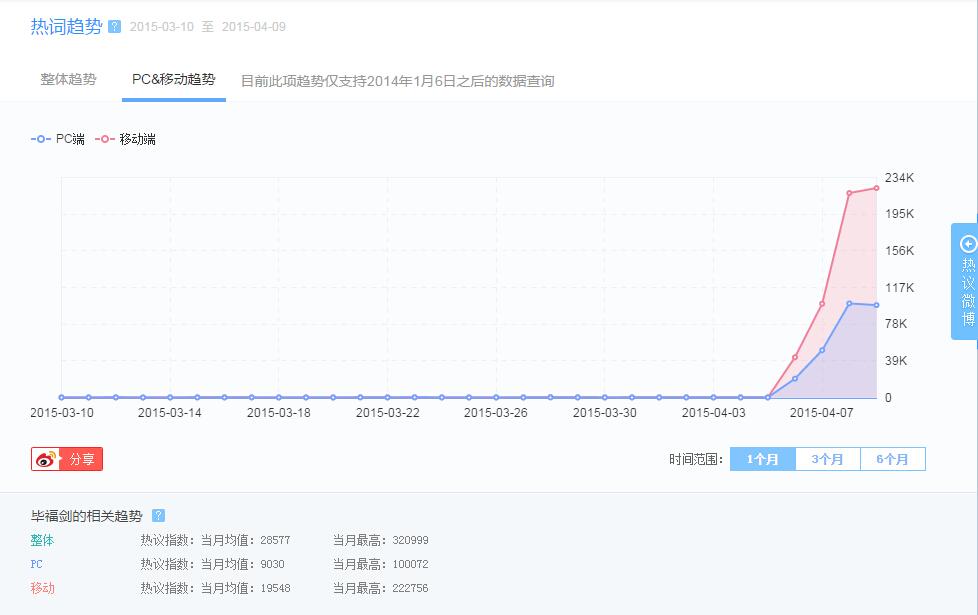978x615 pixels.
Task: Toggle the PC端 legend series
Action: (57, 139)
